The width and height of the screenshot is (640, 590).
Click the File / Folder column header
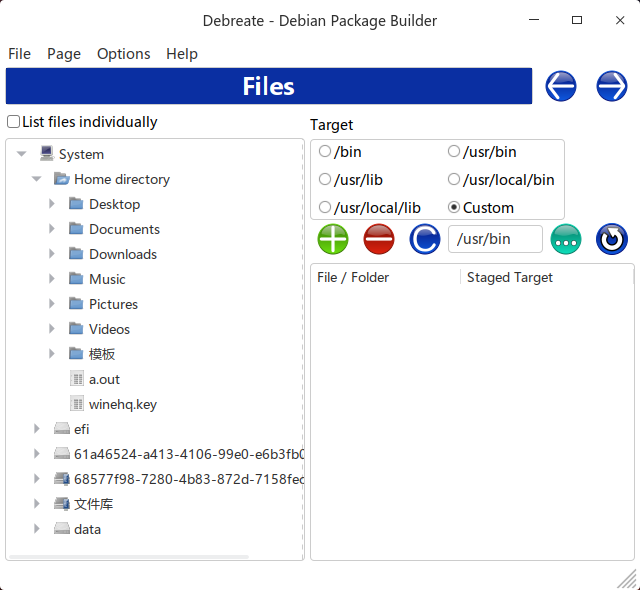click(x=353, y=277)
